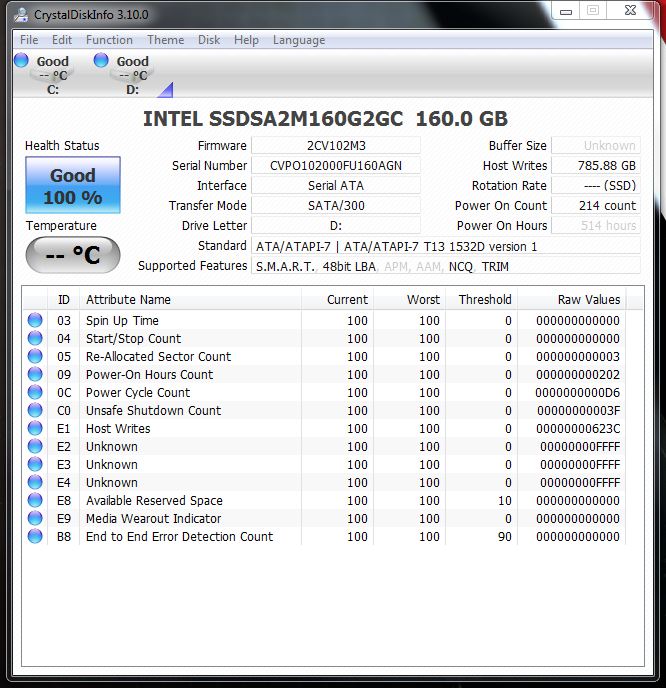Click the Standard ATA/ATAPI-7 field
The width and height of the screenshot is (666, 688).
point(445,246)
